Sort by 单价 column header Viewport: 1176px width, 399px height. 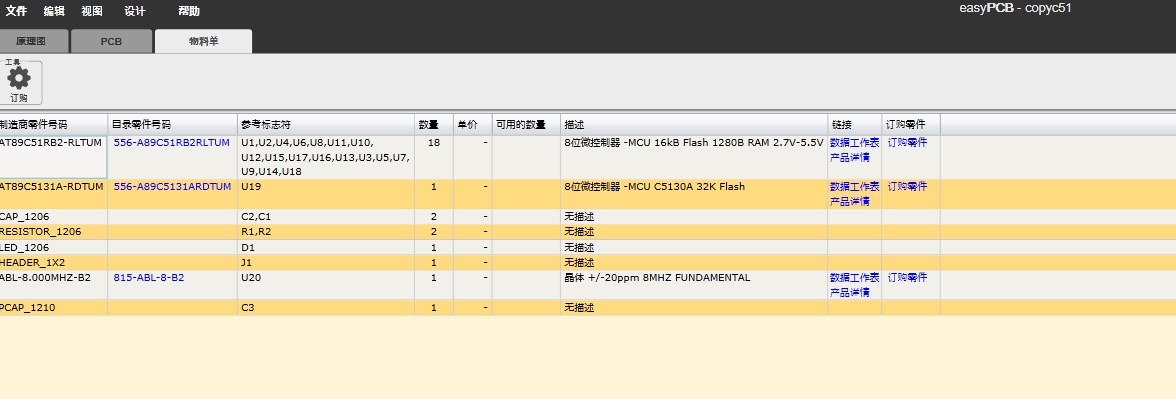click(473, 124)
